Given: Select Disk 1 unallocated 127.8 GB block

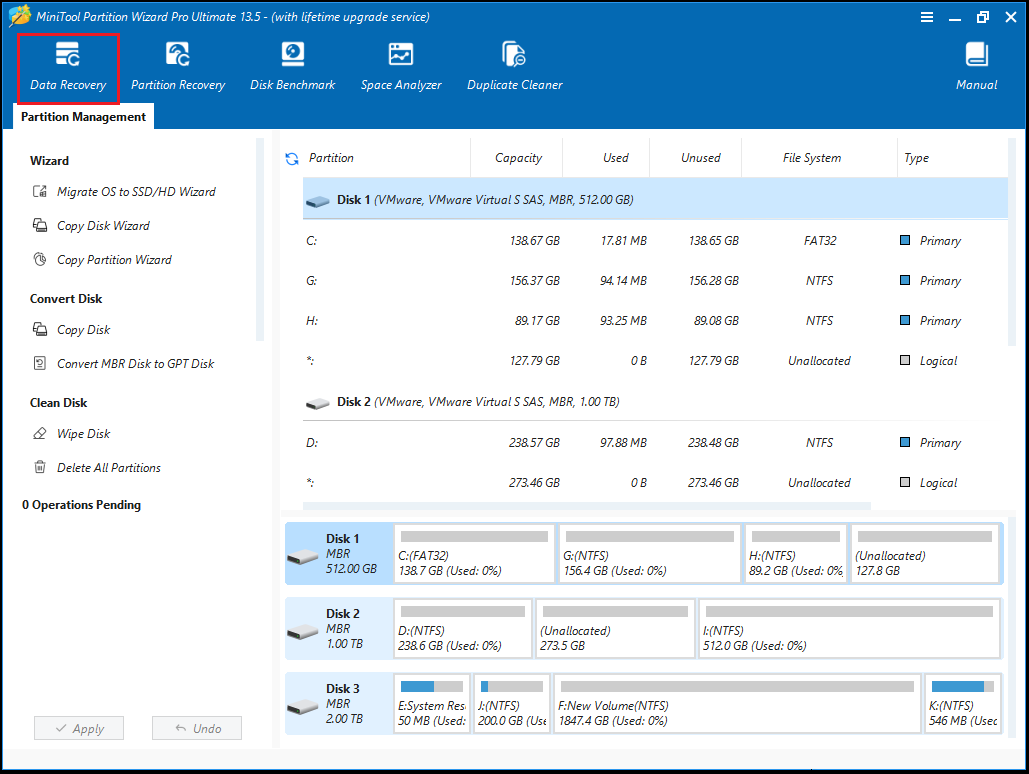Looking at the screenshot, I should point(925,554).
